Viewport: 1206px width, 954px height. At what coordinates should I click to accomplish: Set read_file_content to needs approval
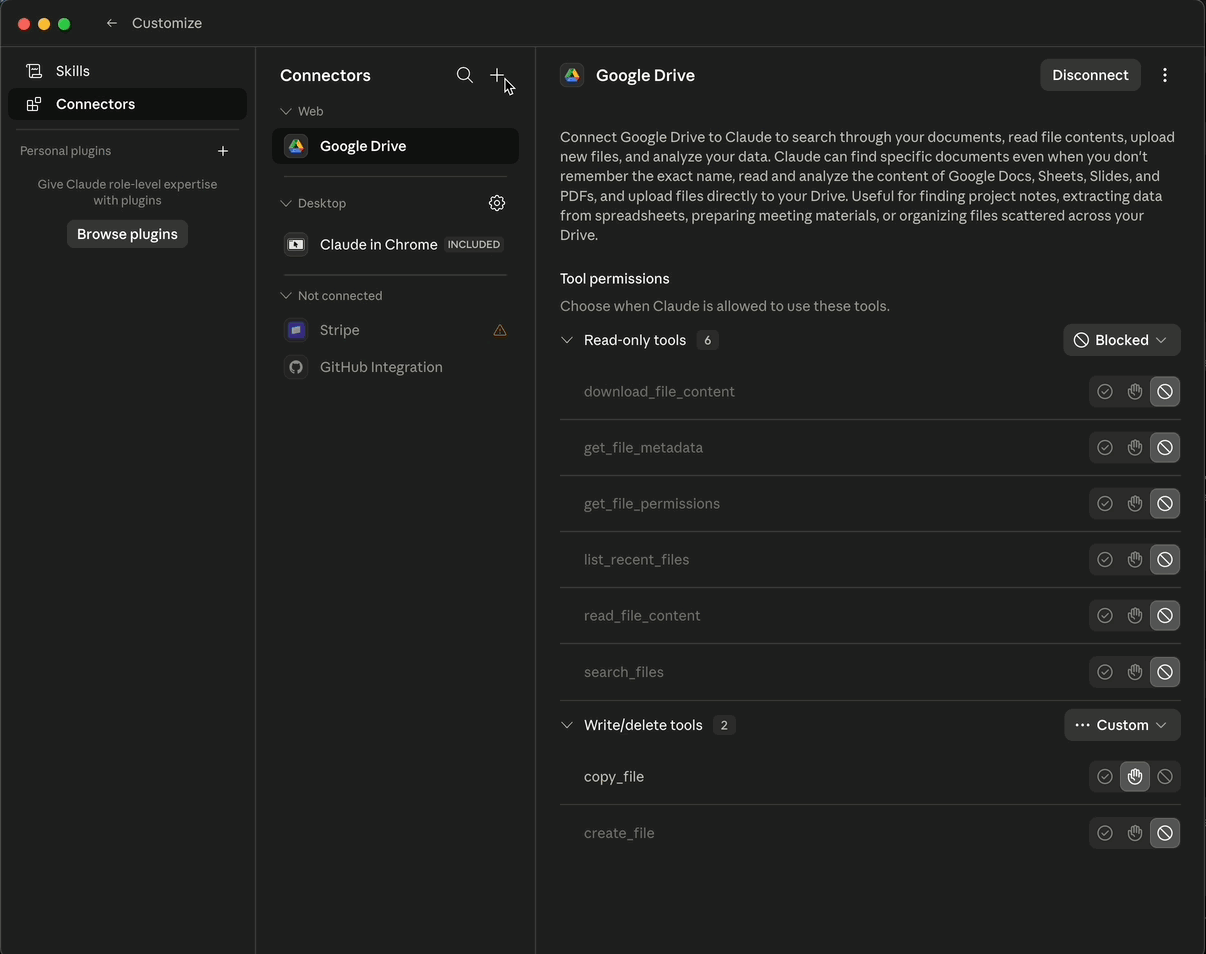pos(1135,616)
